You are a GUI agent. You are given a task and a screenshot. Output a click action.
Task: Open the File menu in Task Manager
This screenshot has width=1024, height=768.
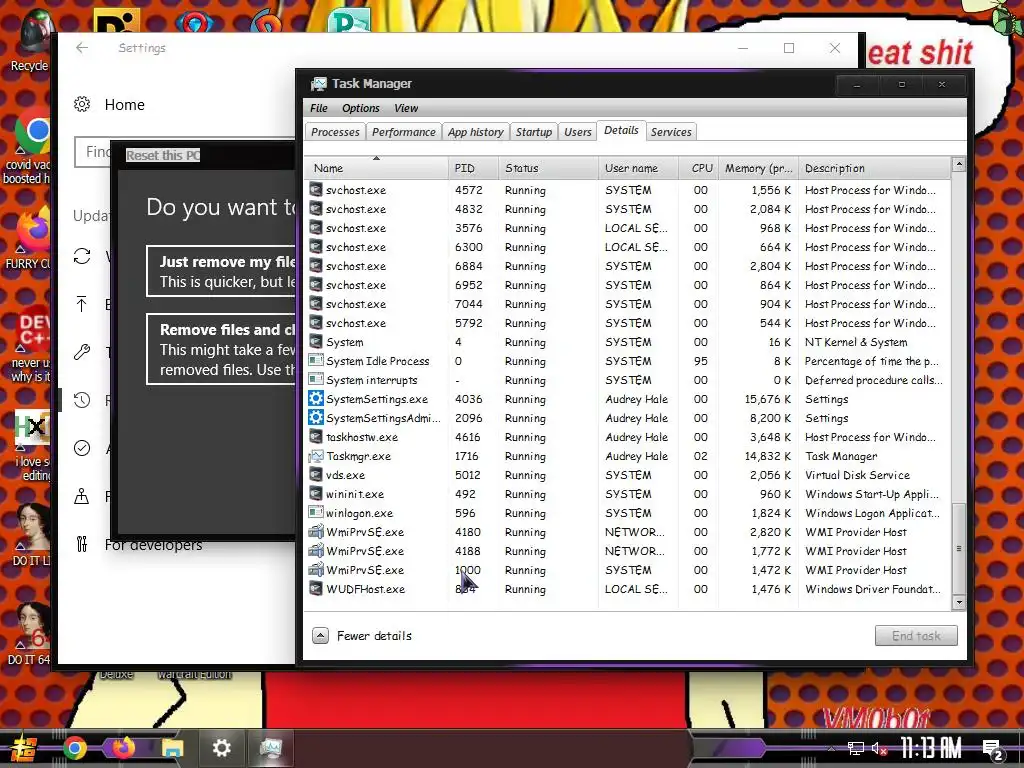[x=319, y=108]
